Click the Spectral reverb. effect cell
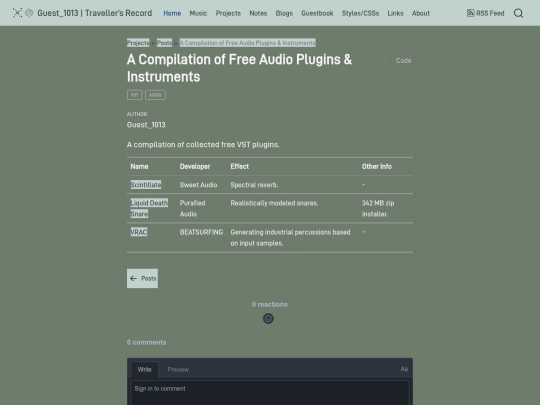540x405 pixels. click(x=254, y=185)
